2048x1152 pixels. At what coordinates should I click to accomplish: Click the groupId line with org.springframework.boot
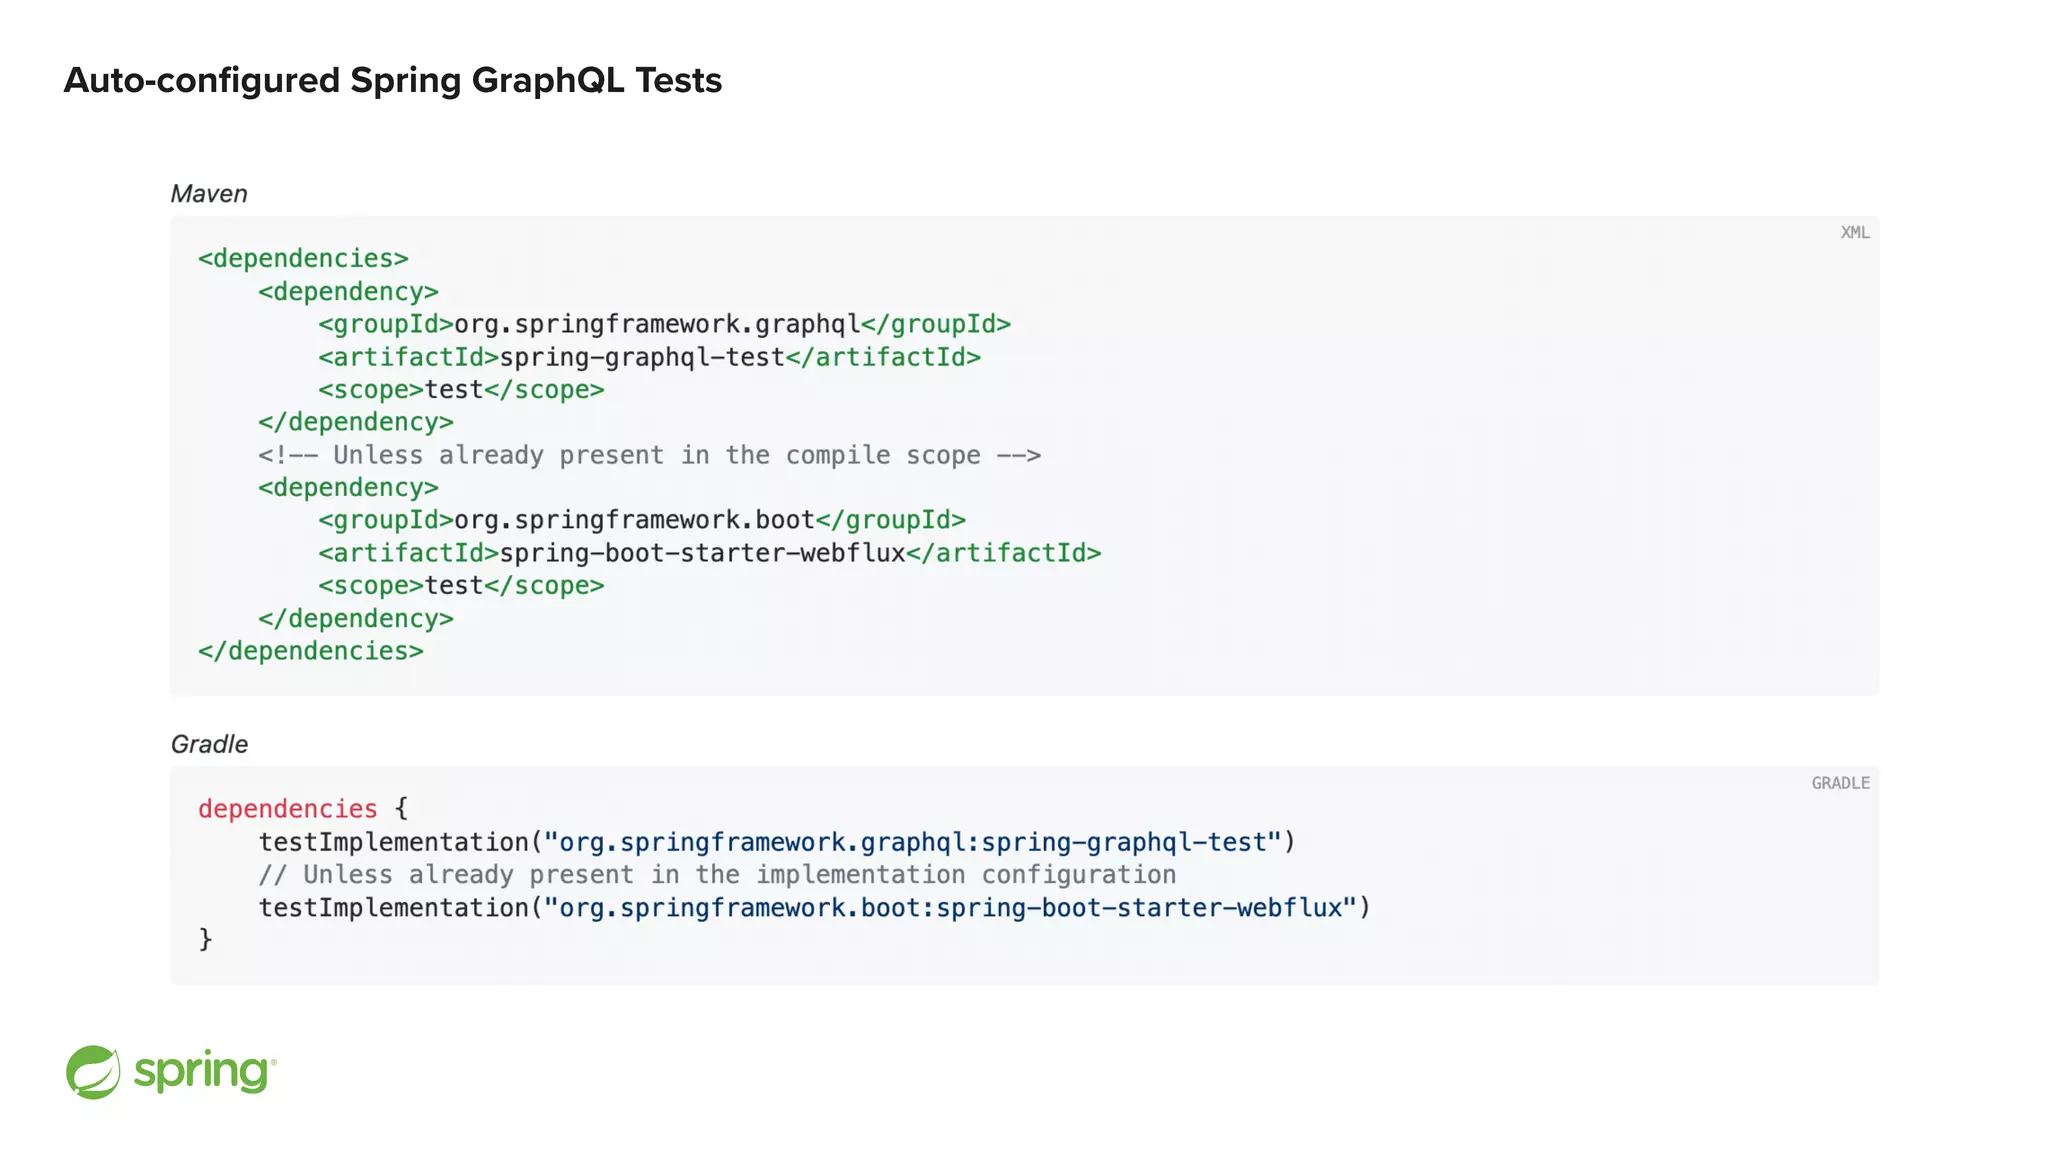(642, 520)
